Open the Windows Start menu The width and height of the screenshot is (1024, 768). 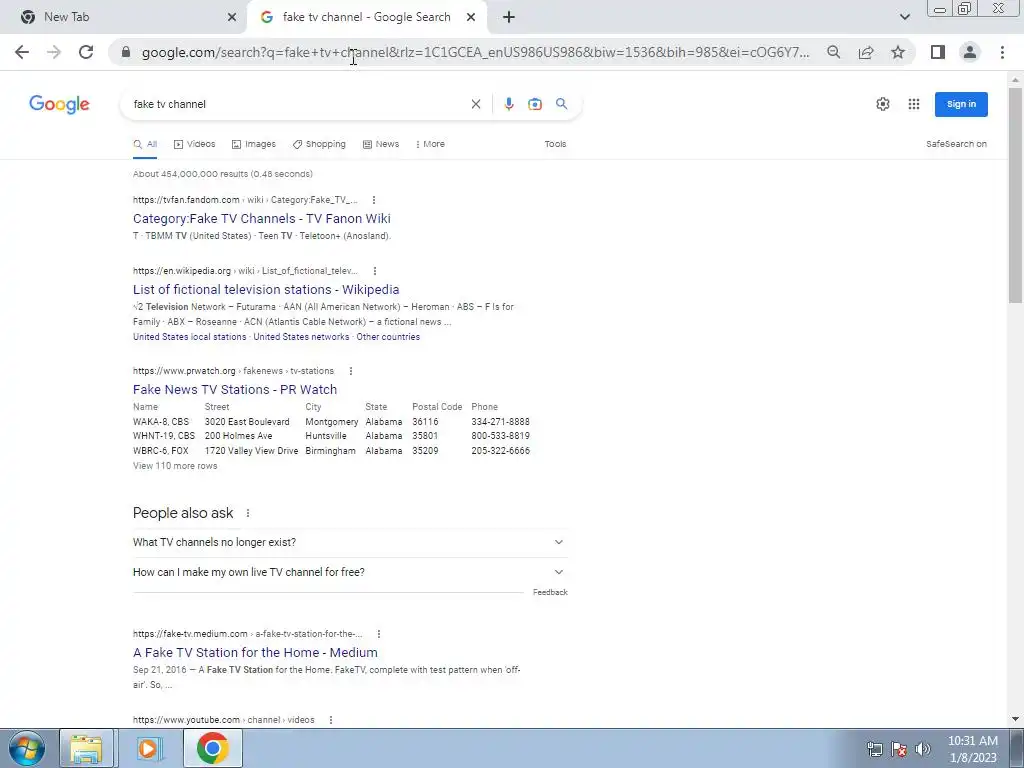click(26, 748)
